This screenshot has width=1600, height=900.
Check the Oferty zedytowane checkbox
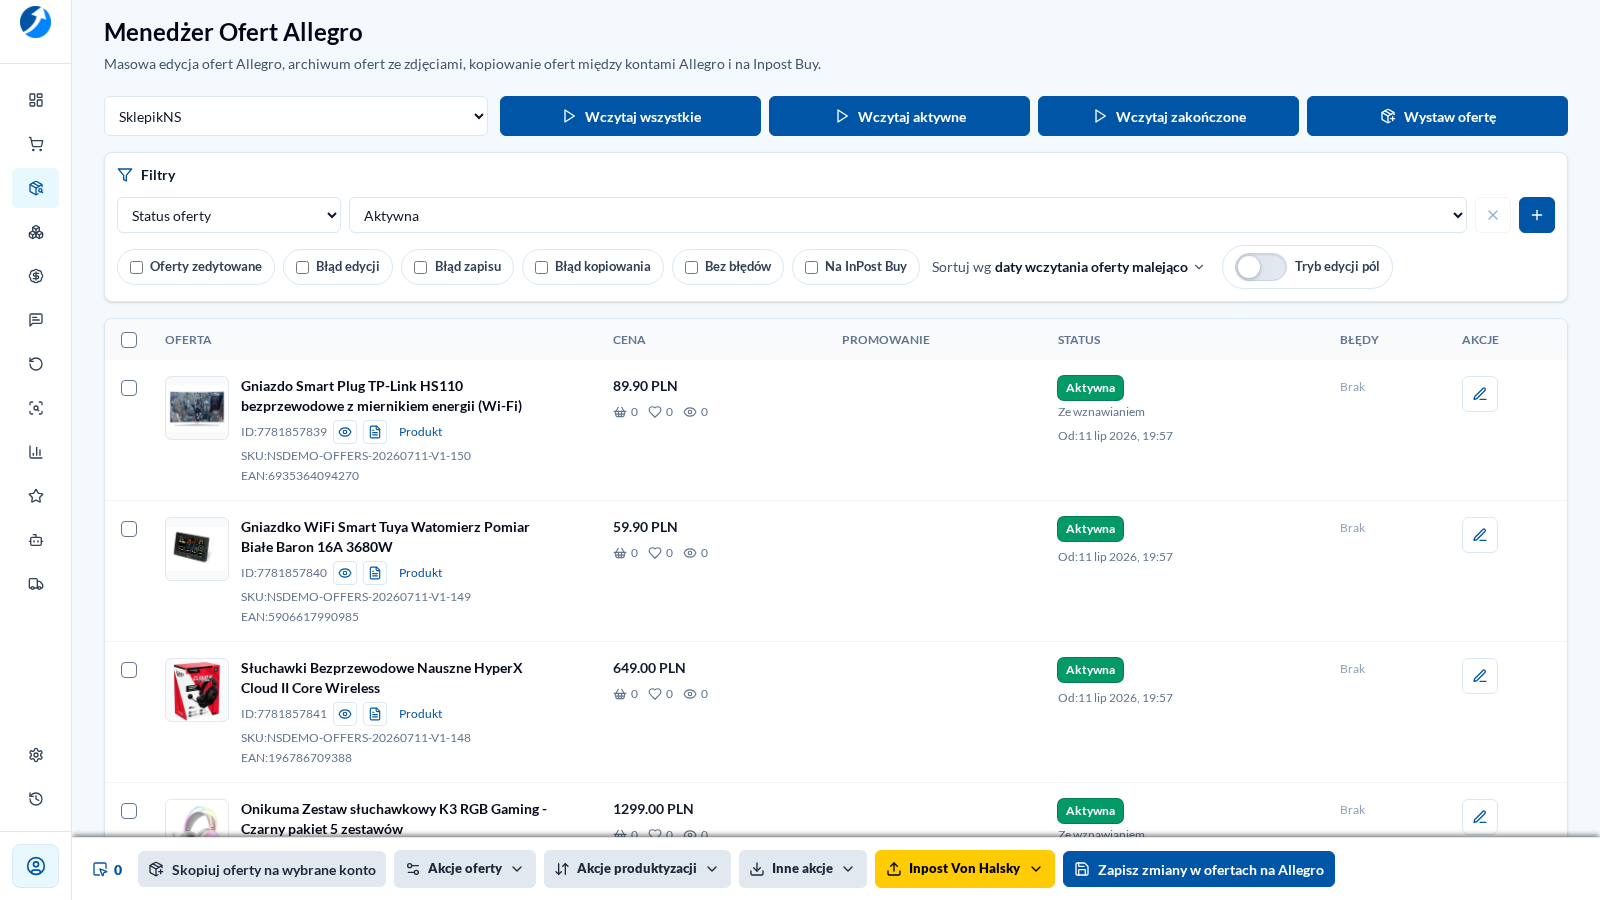click(137, 267)
